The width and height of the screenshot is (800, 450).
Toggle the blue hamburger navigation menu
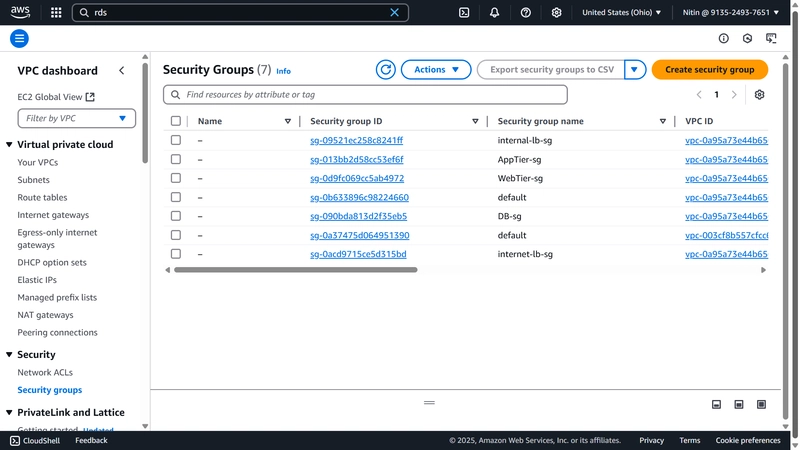point(19,38)
